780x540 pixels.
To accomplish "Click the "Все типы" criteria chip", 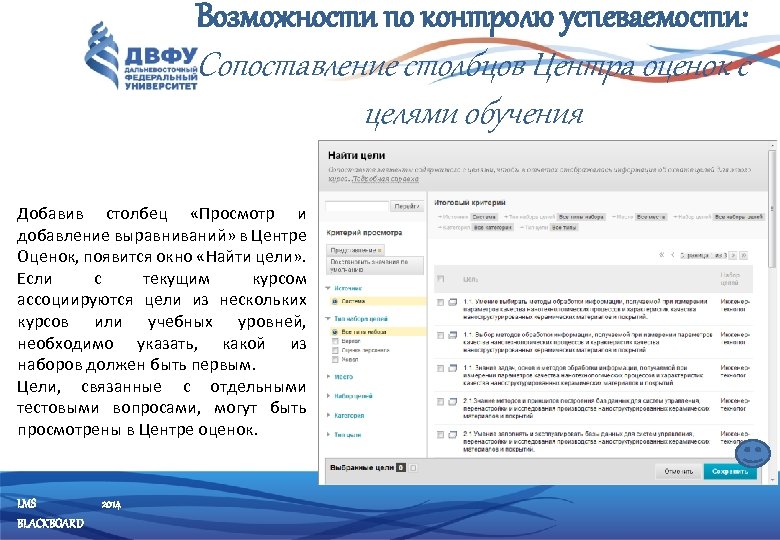I will [x=564, y=227].
